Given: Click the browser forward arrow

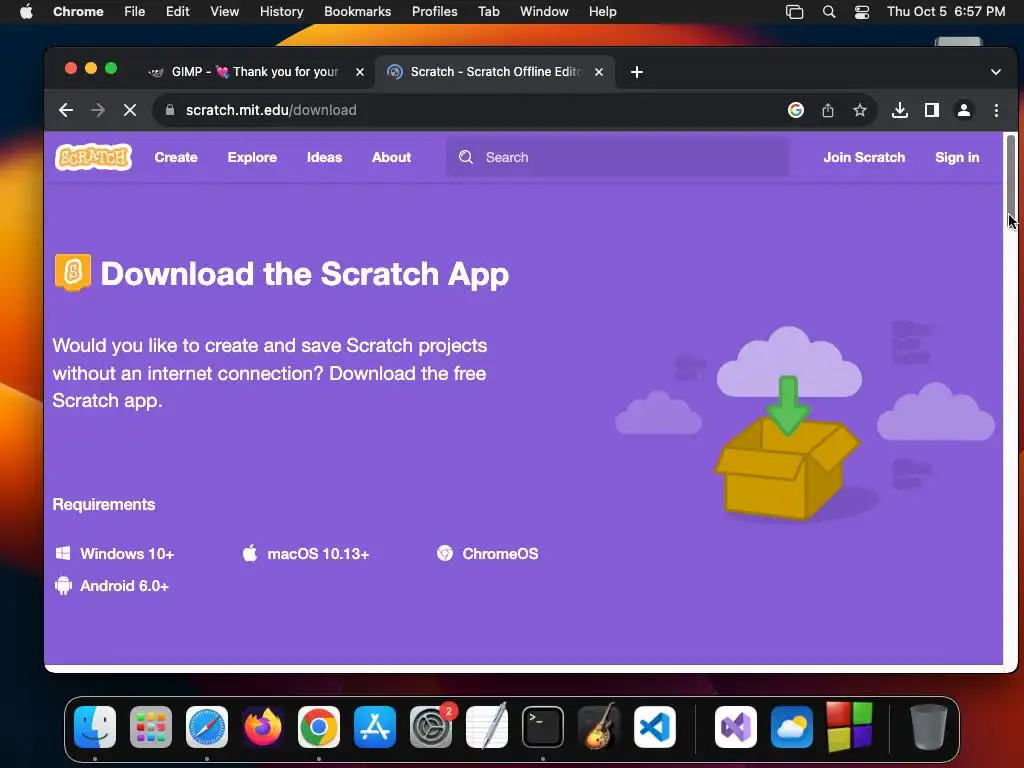Looking at the screenshot, I should (x=98, y=110).
